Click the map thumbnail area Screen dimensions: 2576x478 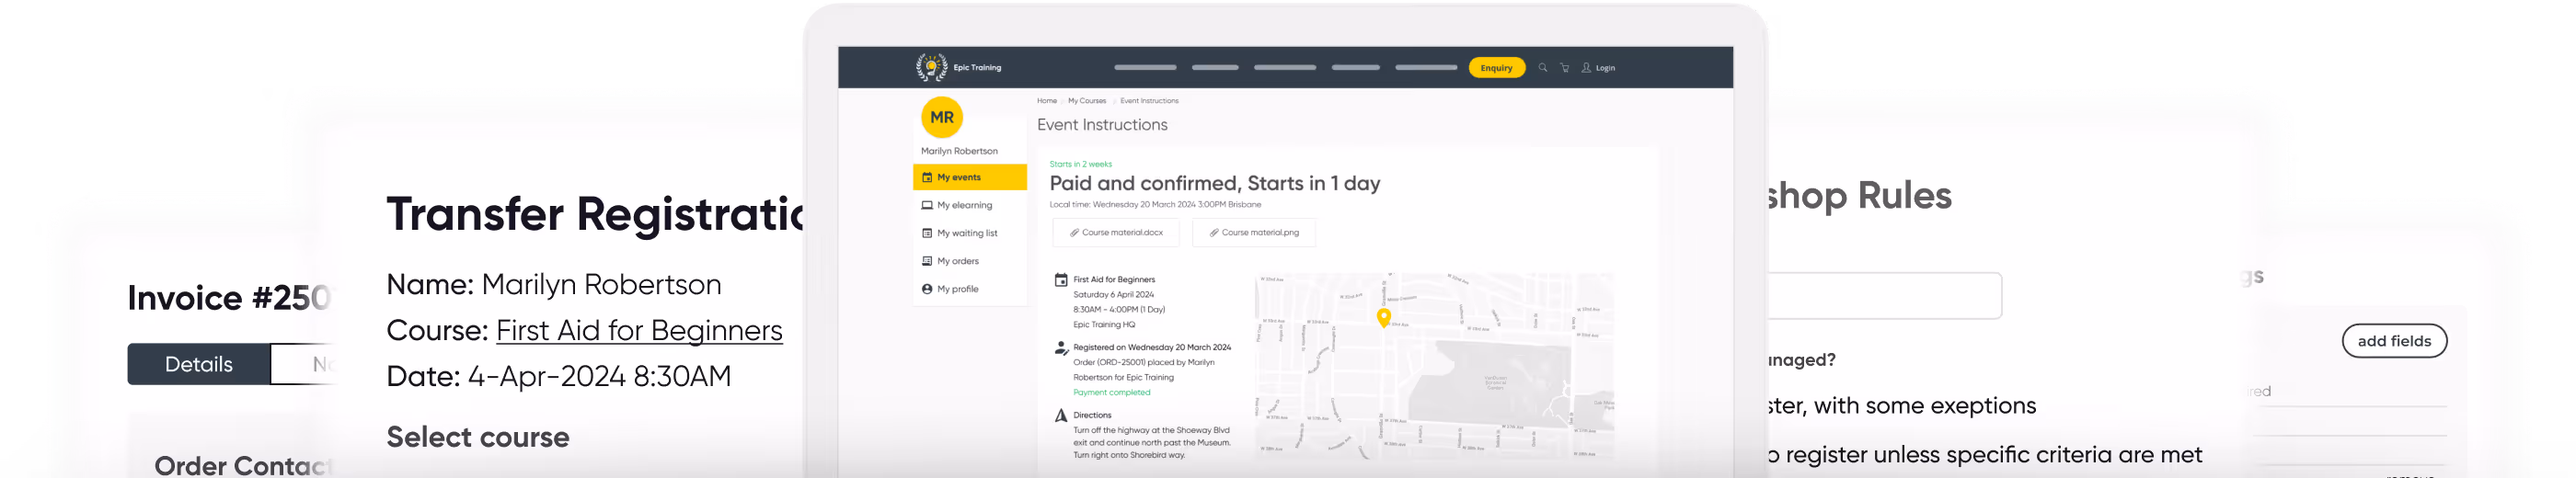tap(1434, 366)
